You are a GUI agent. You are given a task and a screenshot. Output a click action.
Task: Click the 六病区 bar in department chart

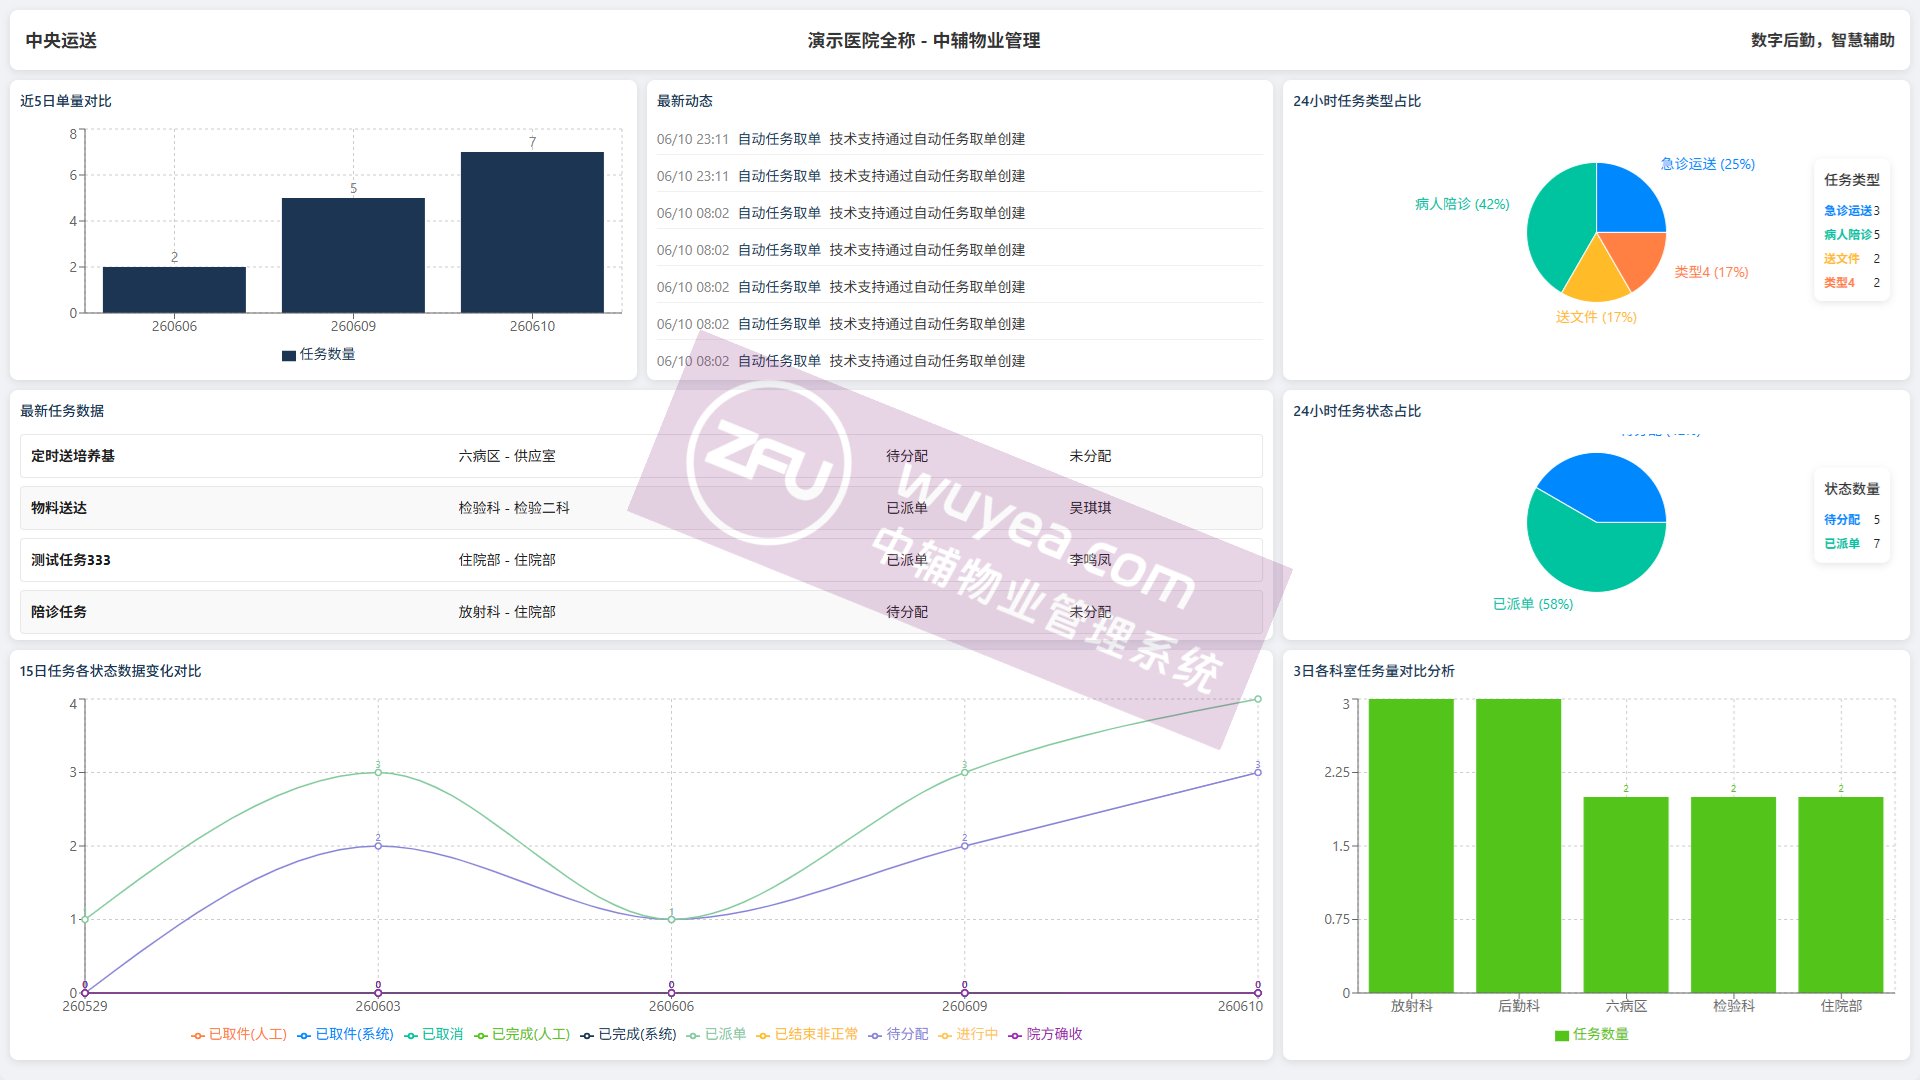(1626, 895)
